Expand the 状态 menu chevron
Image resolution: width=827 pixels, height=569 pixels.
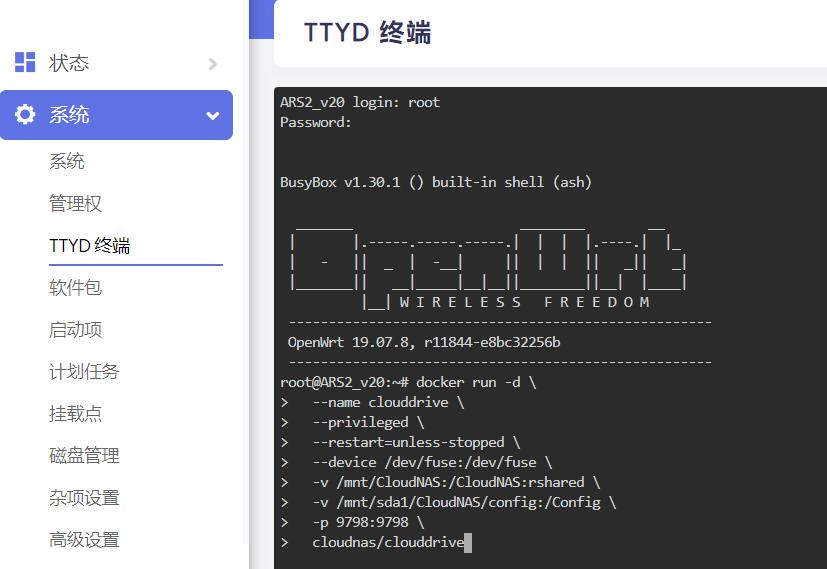pos(213,64)
